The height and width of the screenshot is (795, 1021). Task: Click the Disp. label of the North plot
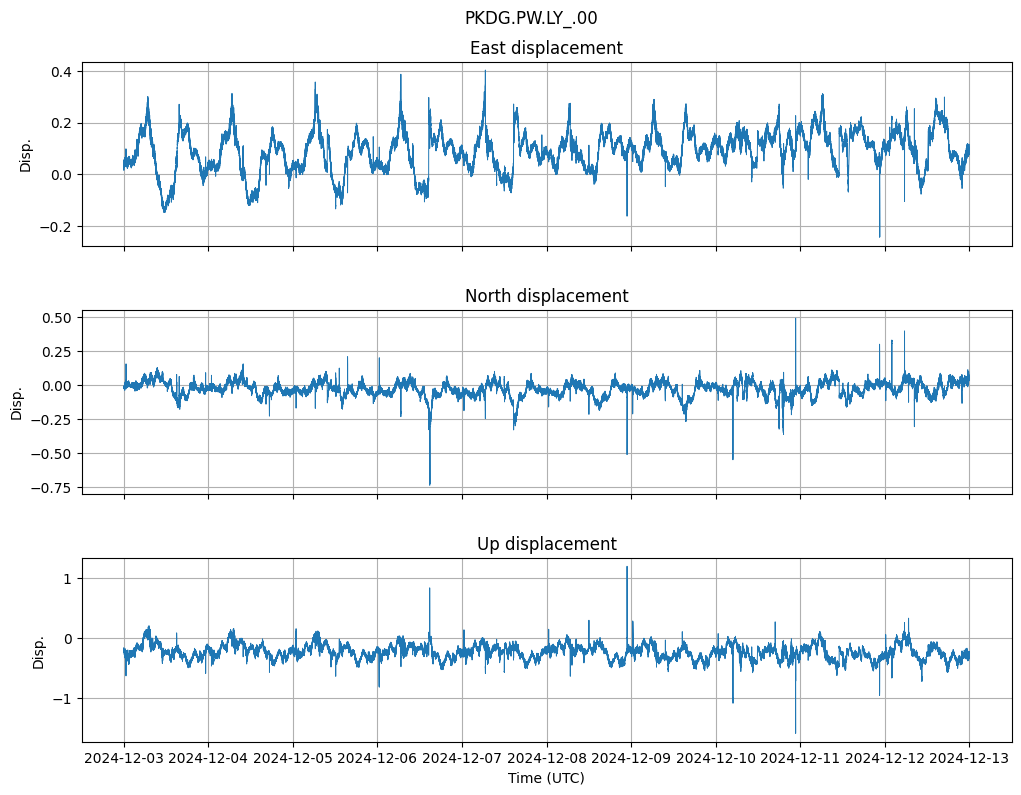tap(17, 403)
